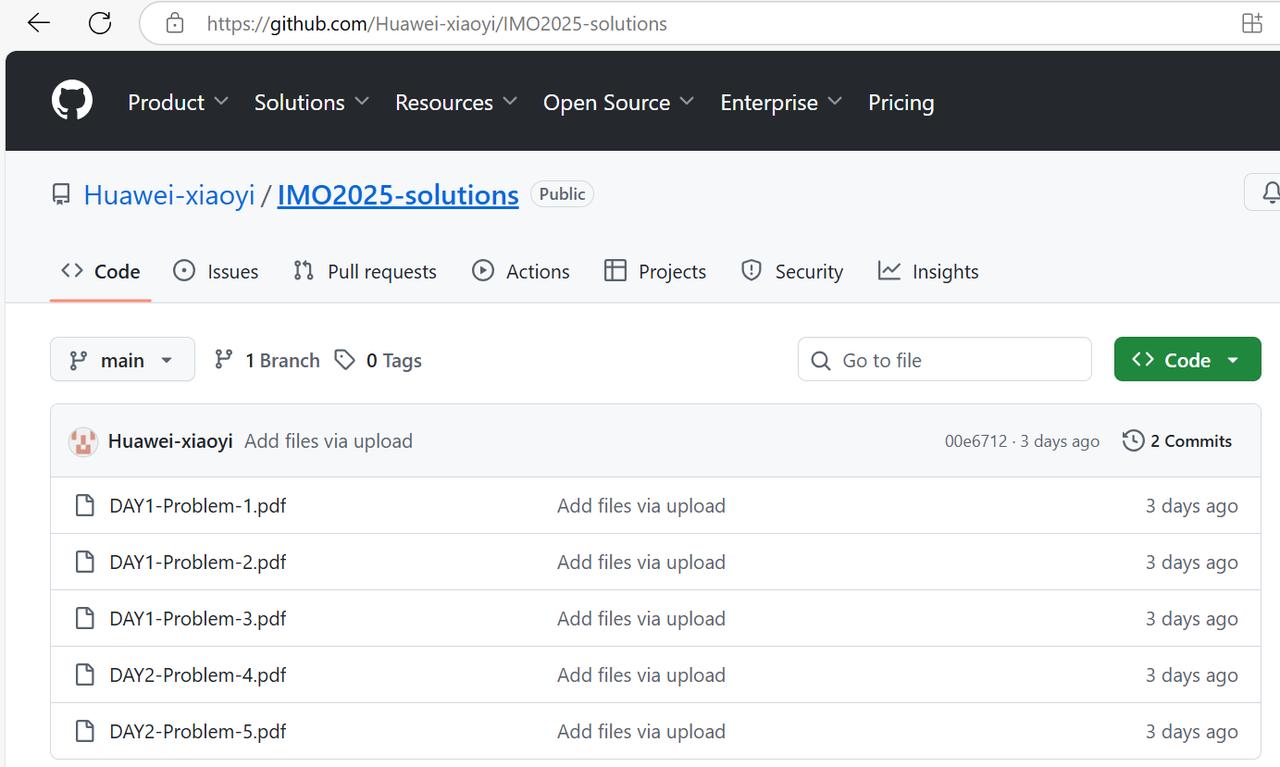Click the repository icon beside Huawei-xiaoyi
Screen dimensions: 1280x767
(x=61, y=194)
